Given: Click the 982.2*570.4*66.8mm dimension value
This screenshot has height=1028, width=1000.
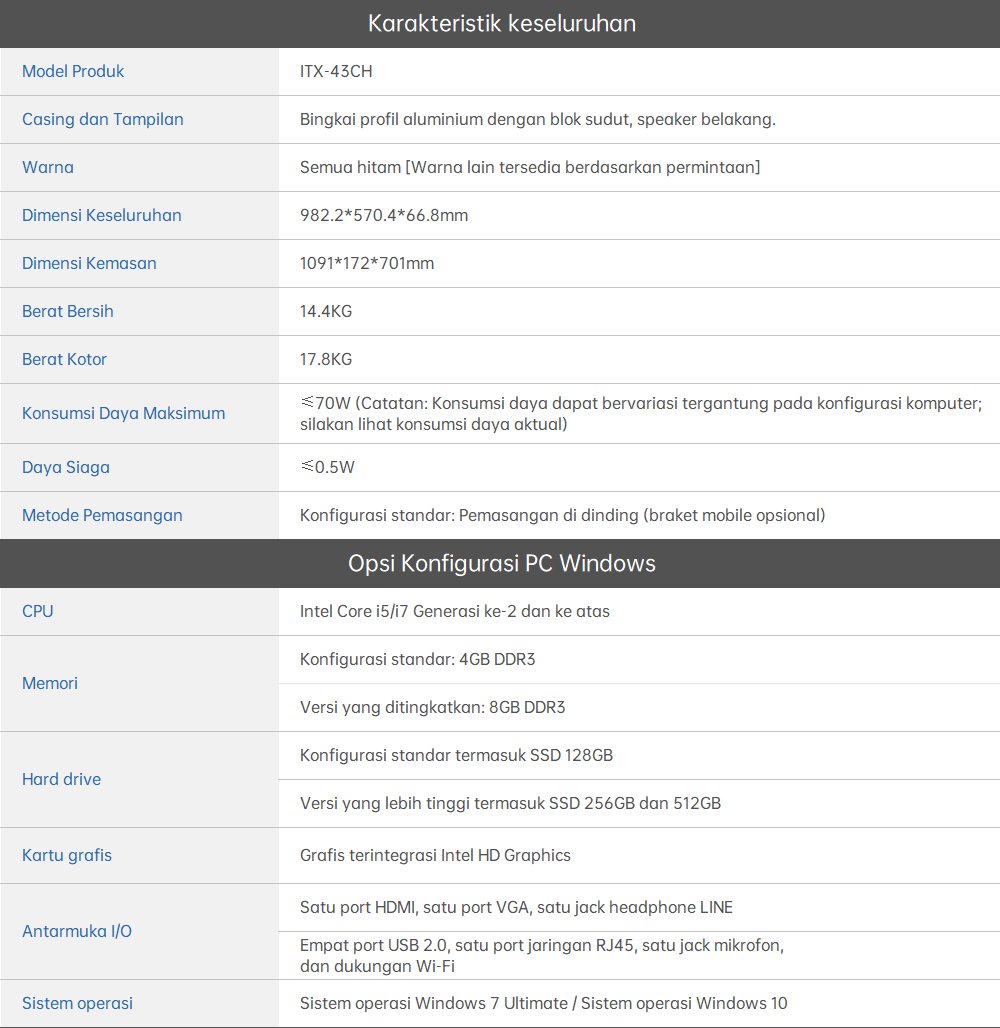Looking at the screenshot, I should tap(384, 215).
